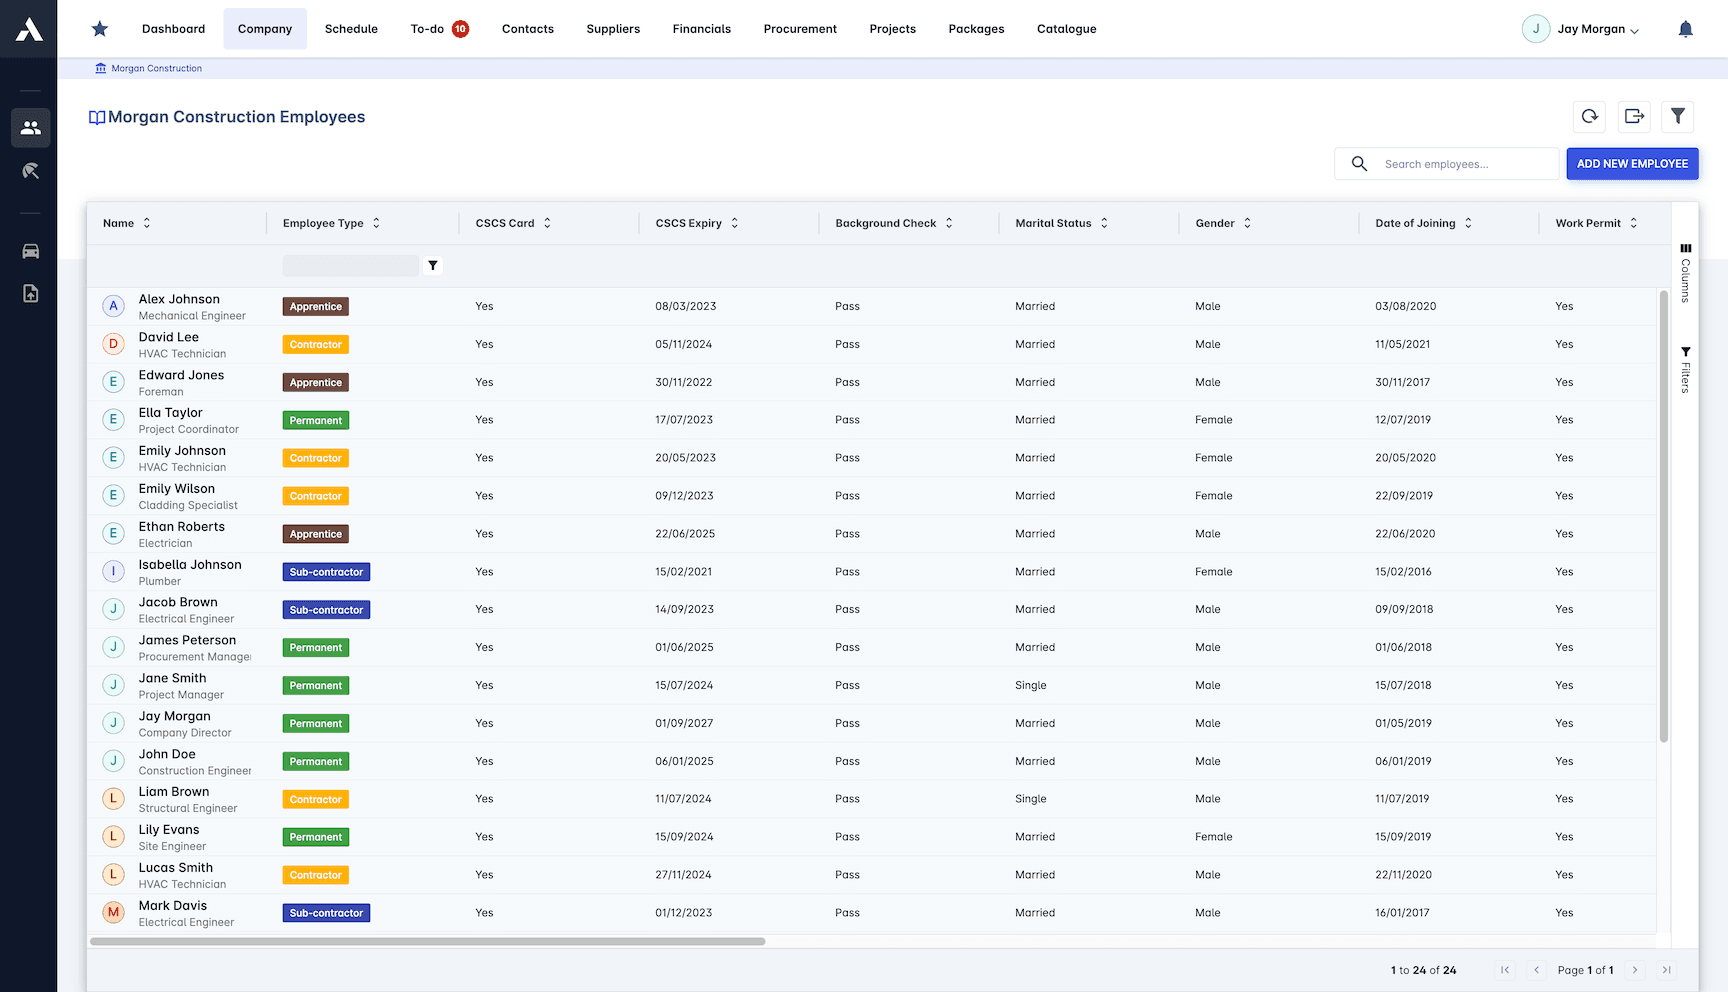This screenshot has width=1728, height=992.
Task: Open the filter funnel icon above the table
Action: point(1678,117)
